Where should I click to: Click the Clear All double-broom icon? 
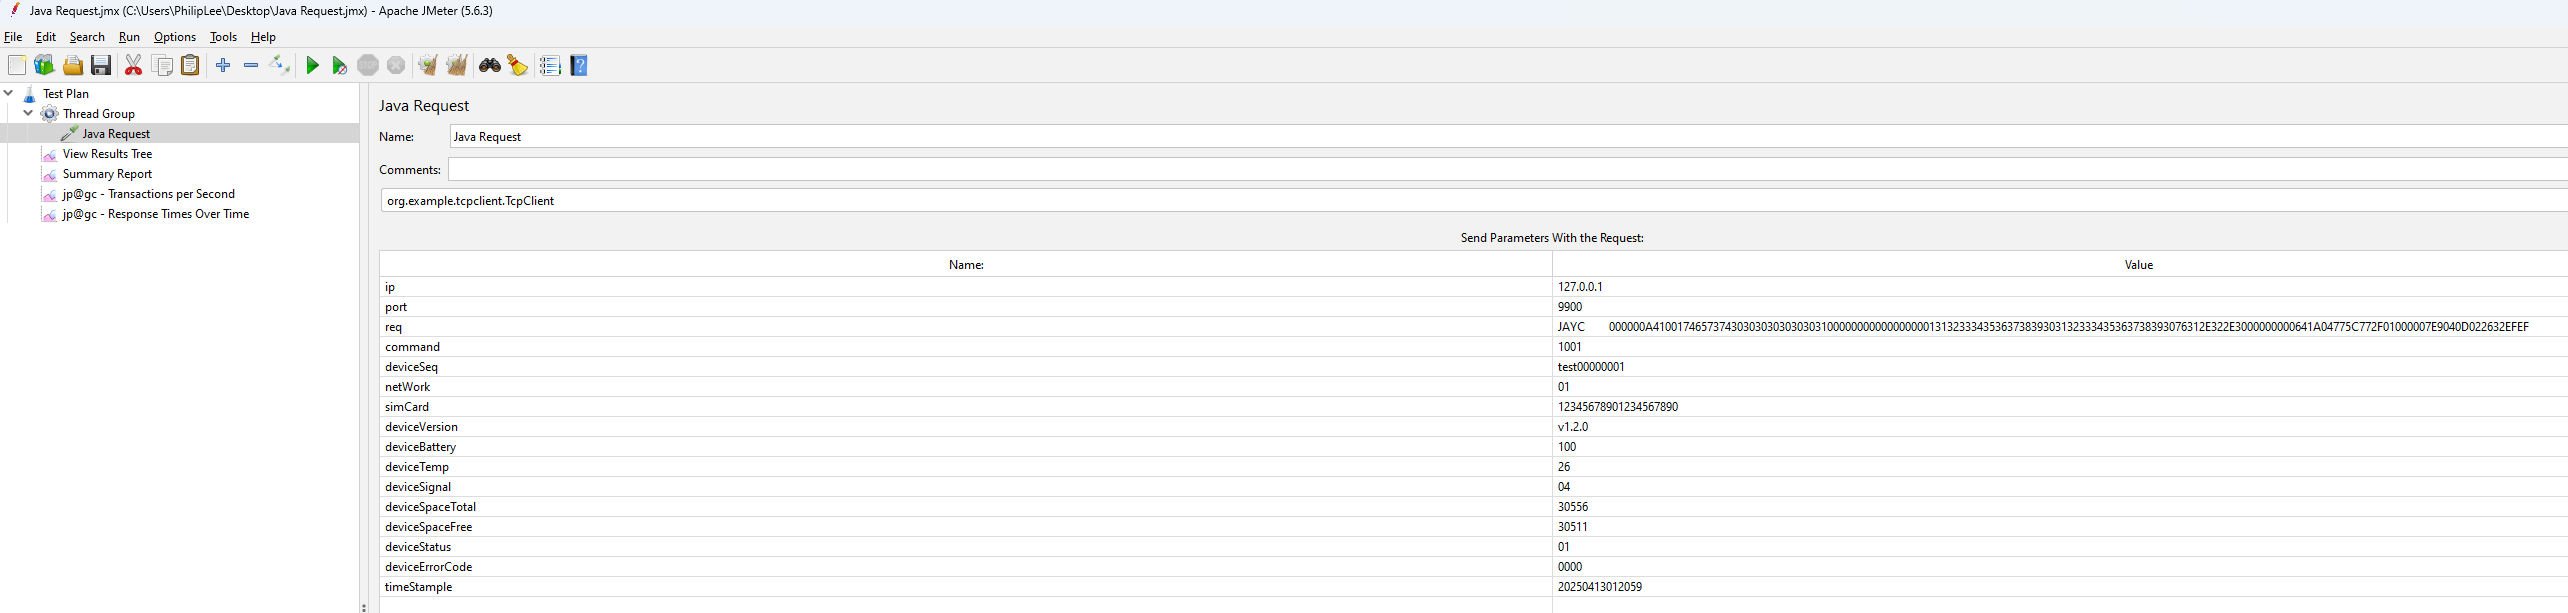pyautogui.click(x=457, y=66)
